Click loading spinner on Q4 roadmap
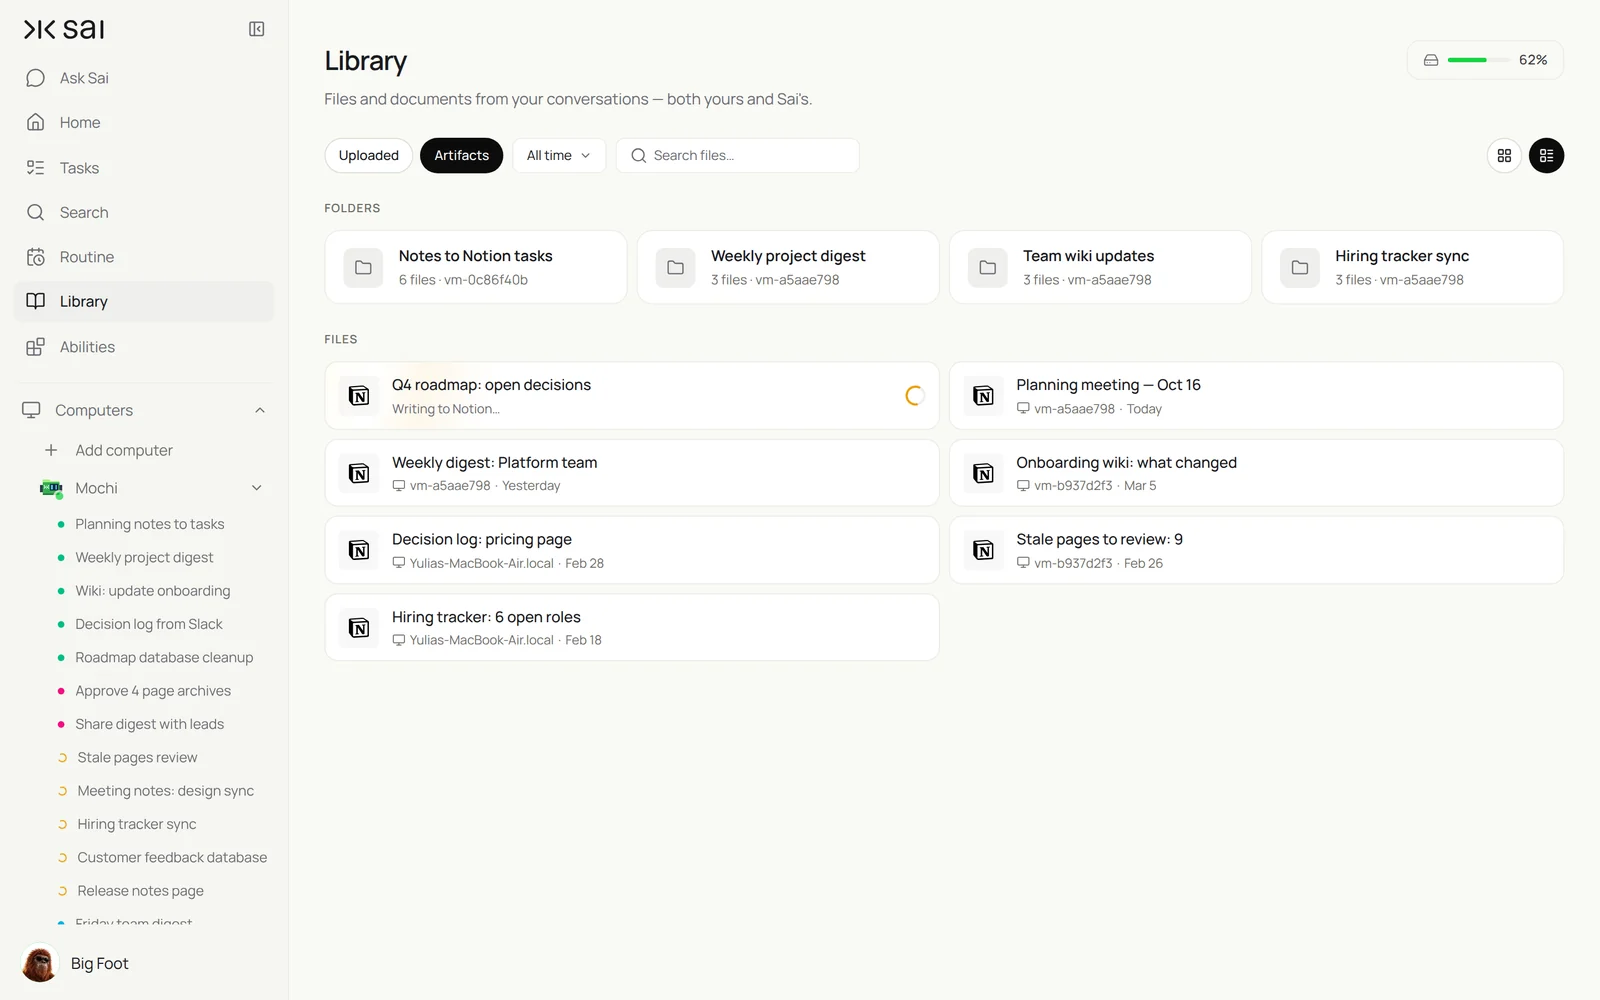 pos(914,396)
